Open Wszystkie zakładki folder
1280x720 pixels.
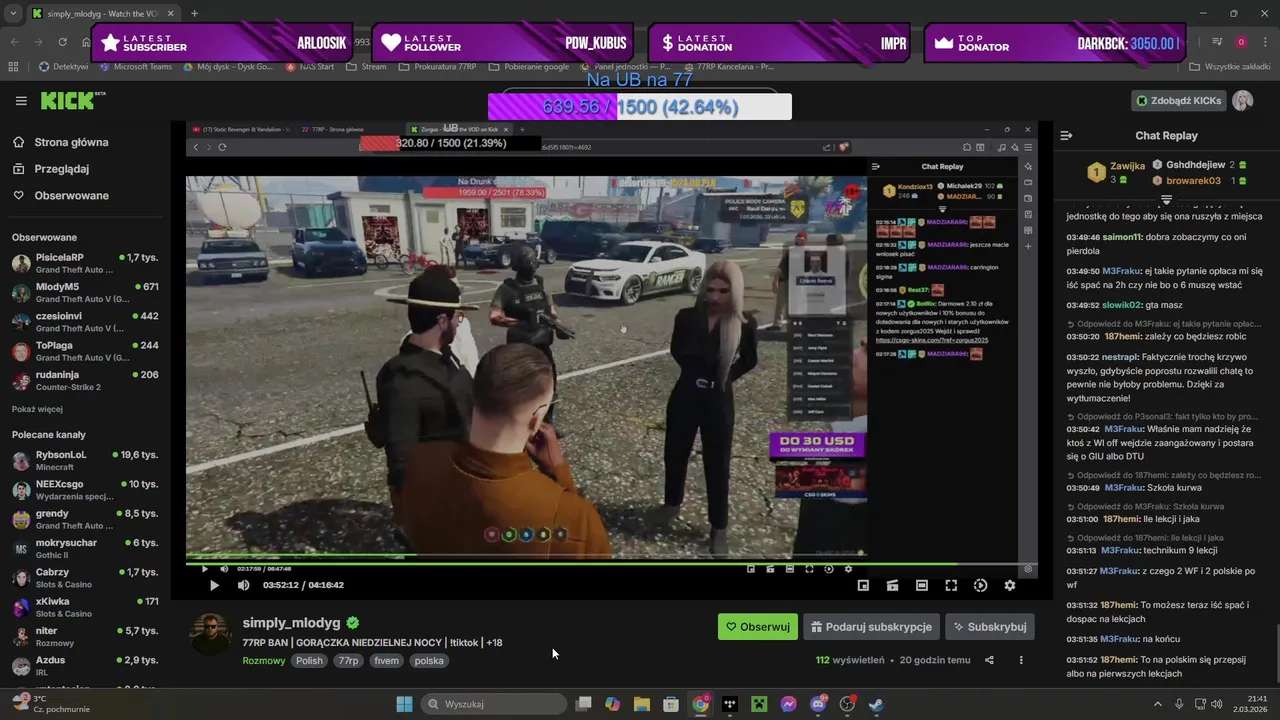tap(1229, 67)
